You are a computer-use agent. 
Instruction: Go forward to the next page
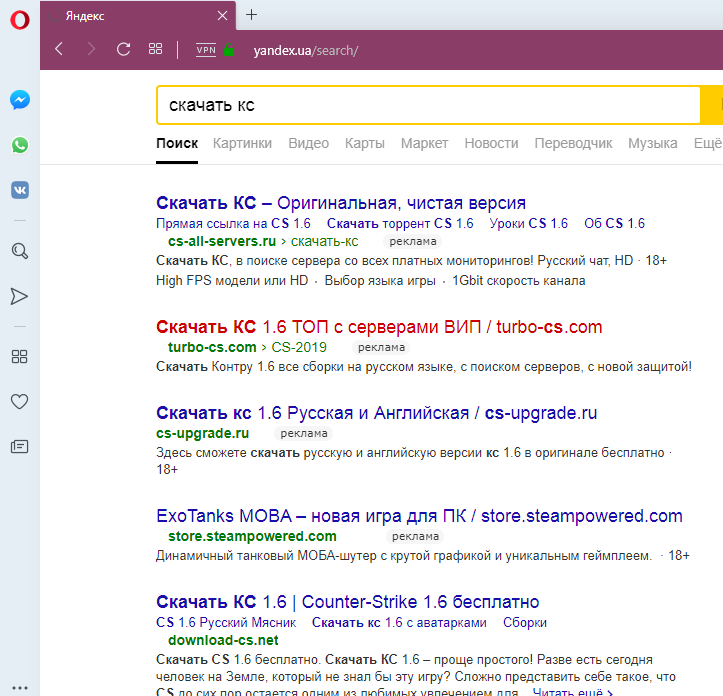91,49
